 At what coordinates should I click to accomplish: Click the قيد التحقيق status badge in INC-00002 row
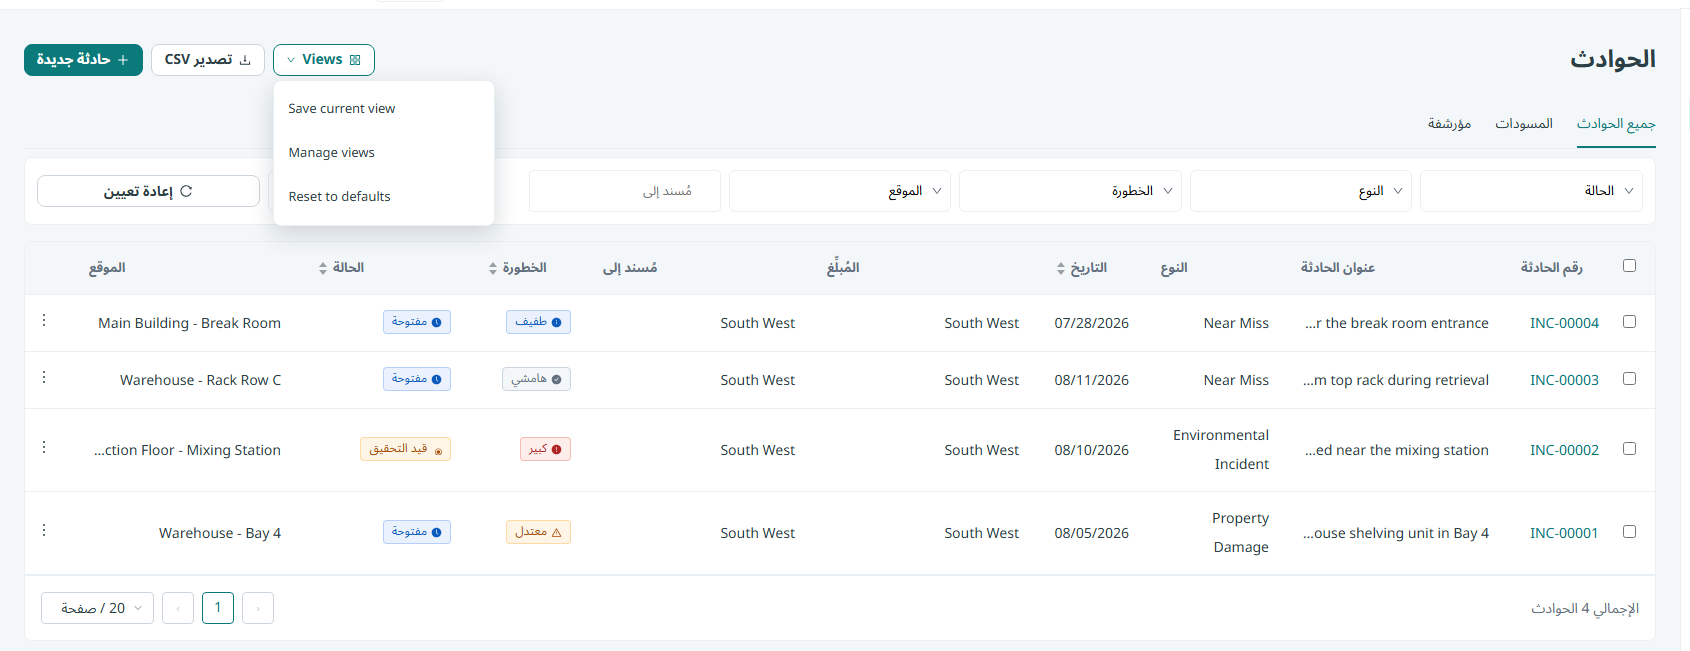tap(405, 449)
